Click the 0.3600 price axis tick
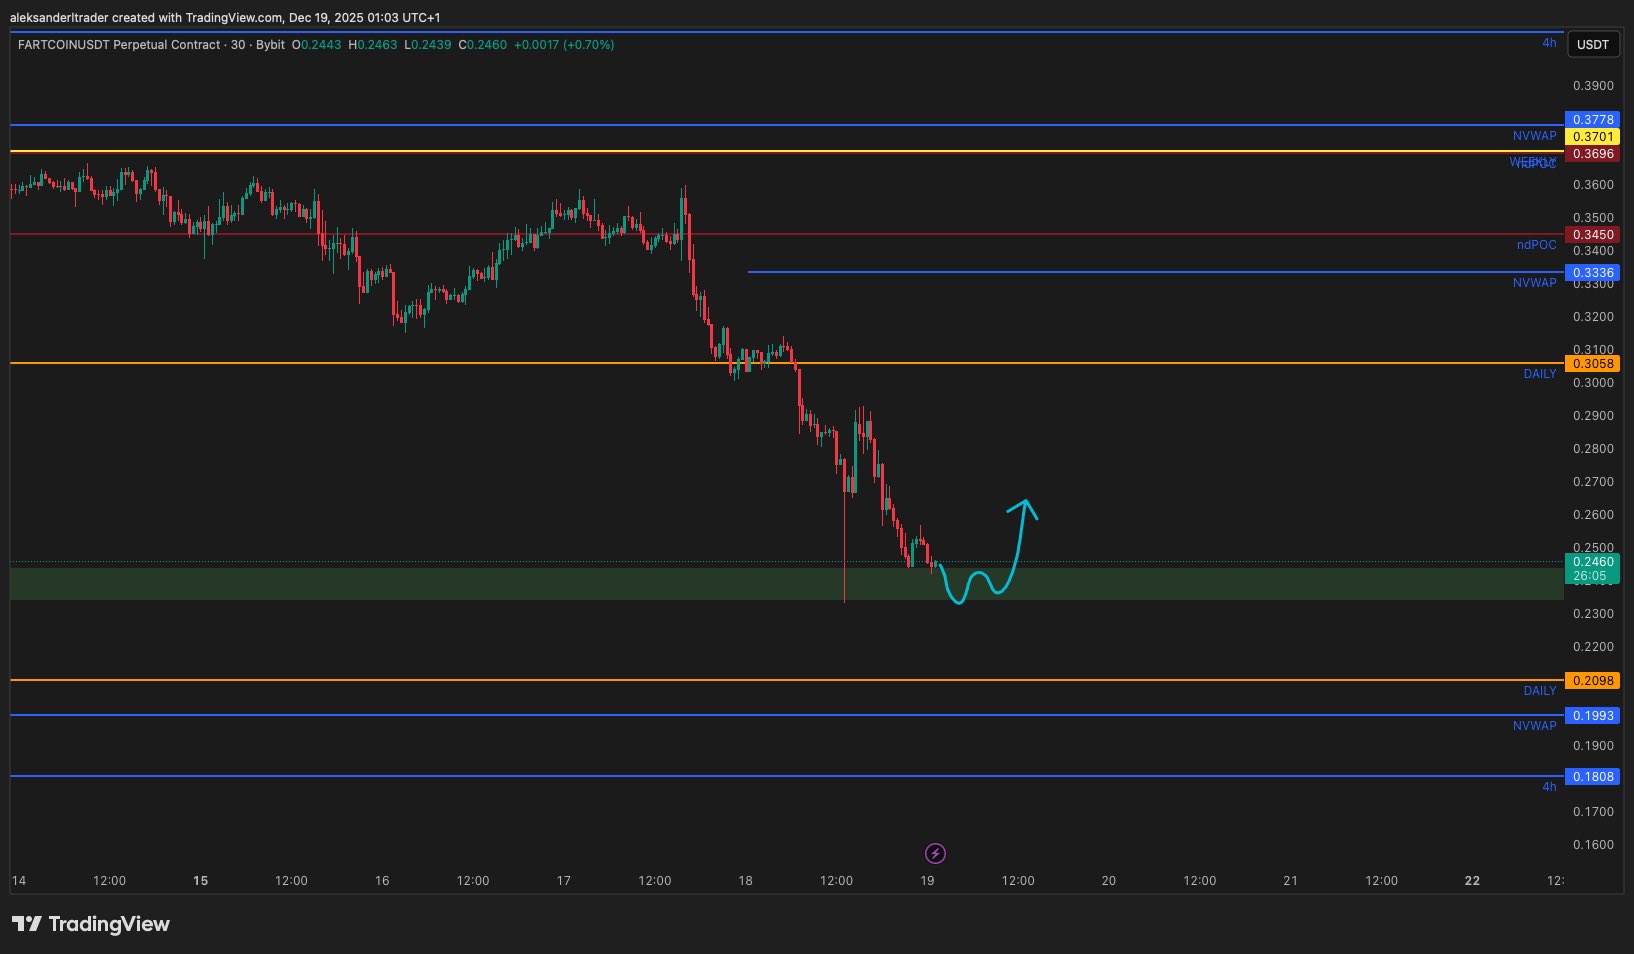The image size is (1634, 954). click(x=1593, y=185)
